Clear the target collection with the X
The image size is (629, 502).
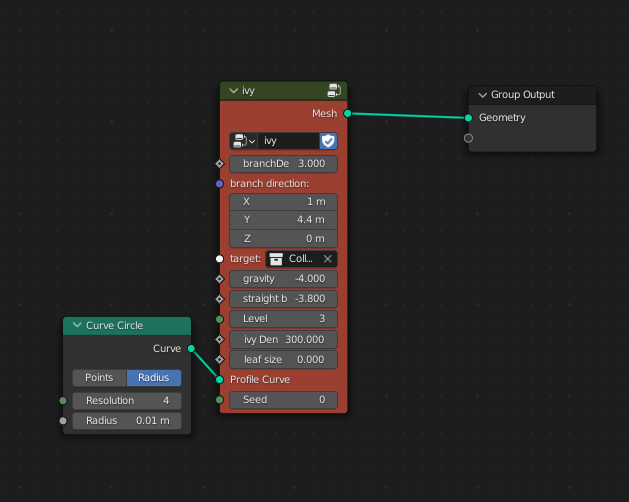click(328, 259)
